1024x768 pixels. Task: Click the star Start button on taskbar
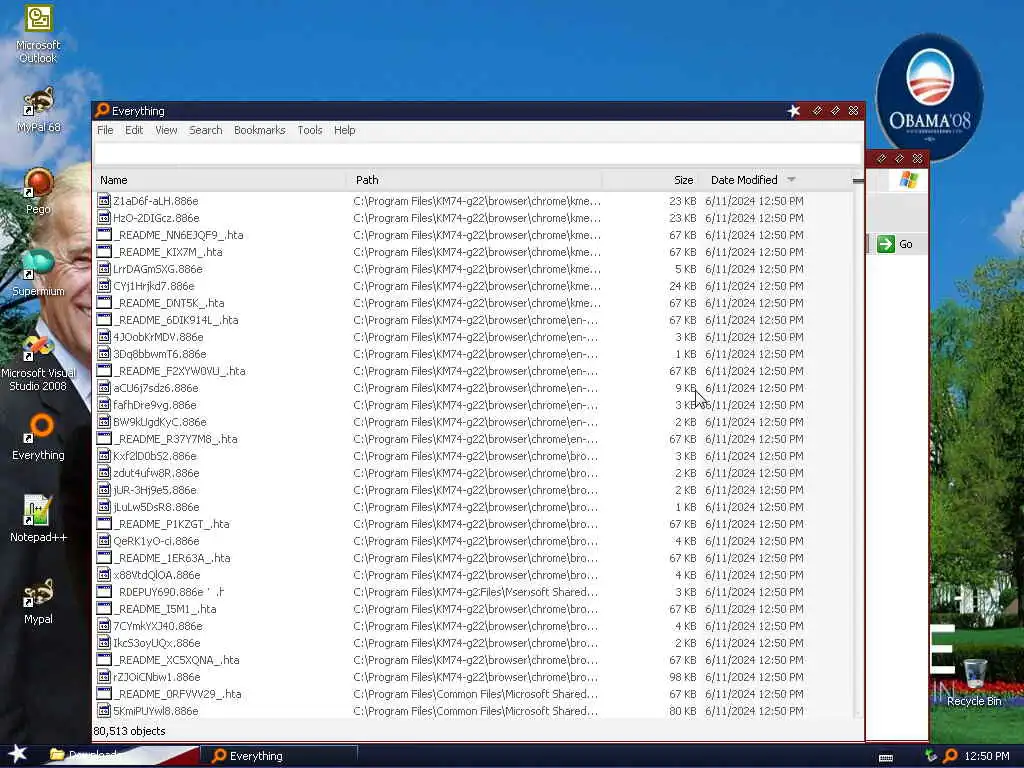pyautogui.click(x=17, y=754)
